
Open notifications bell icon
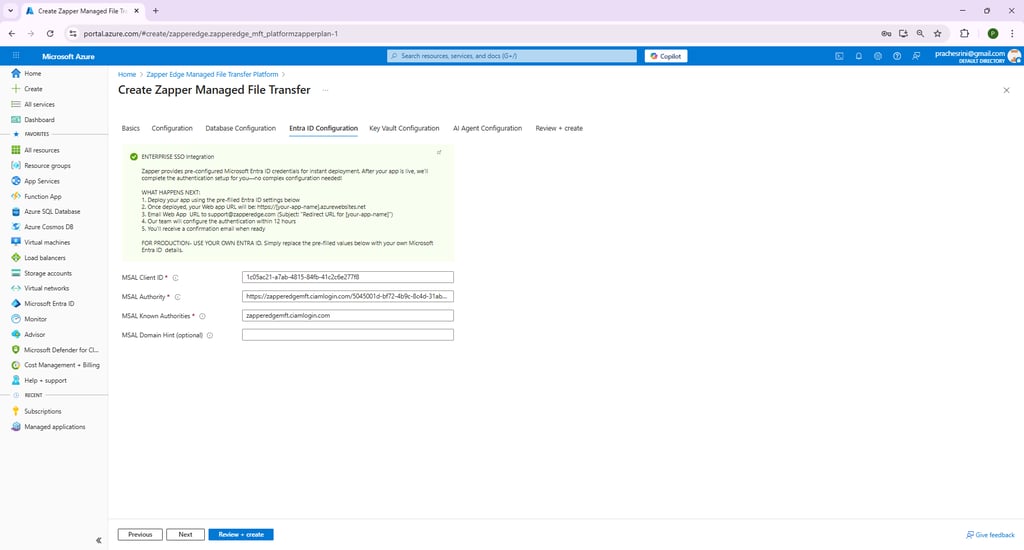859,56
